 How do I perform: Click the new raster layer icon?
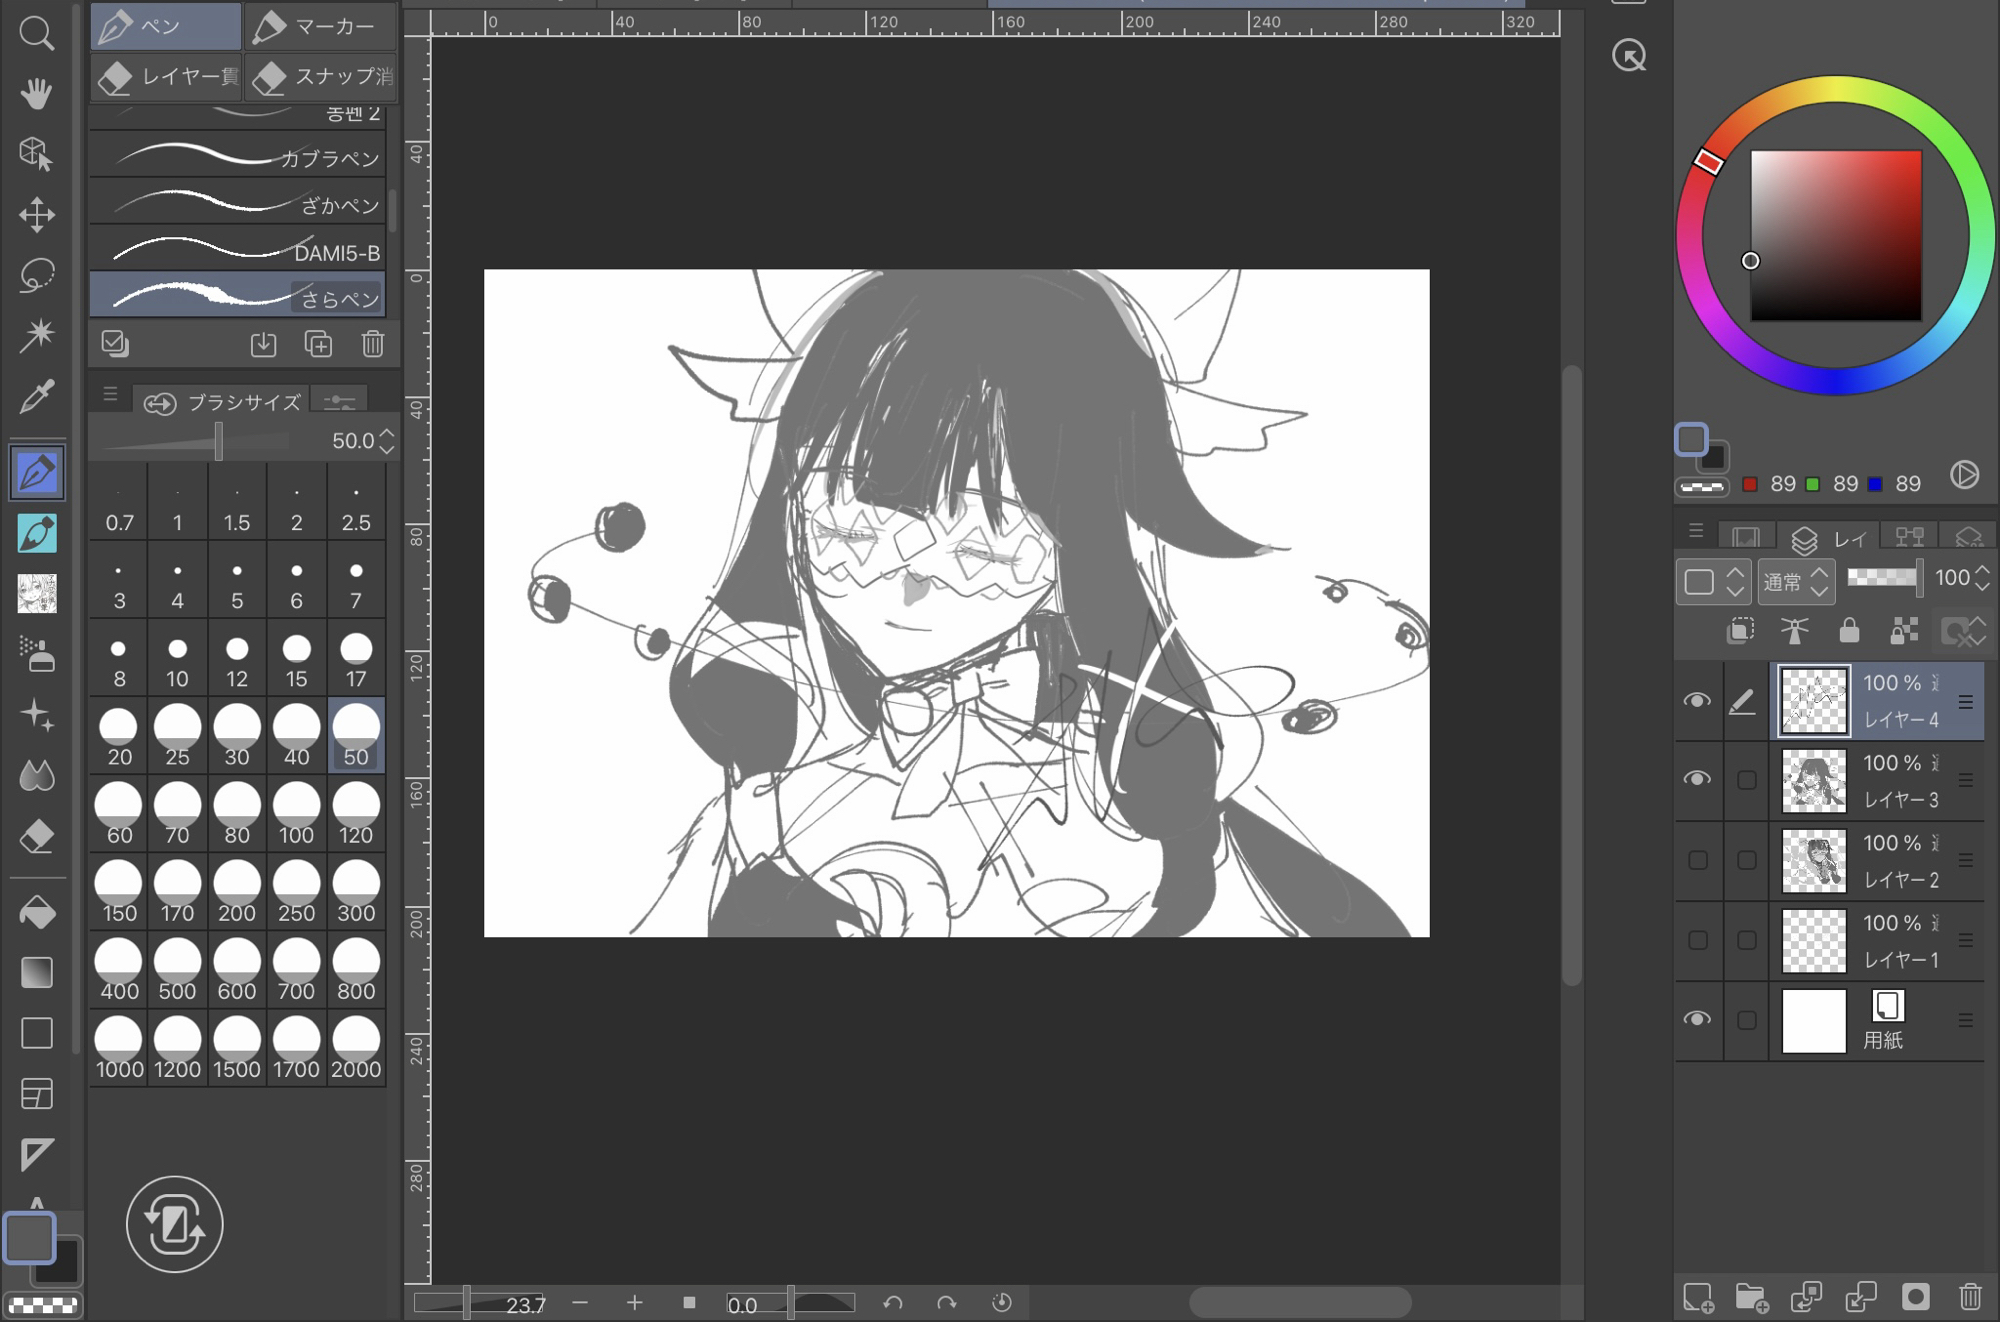[1698, 1297]
